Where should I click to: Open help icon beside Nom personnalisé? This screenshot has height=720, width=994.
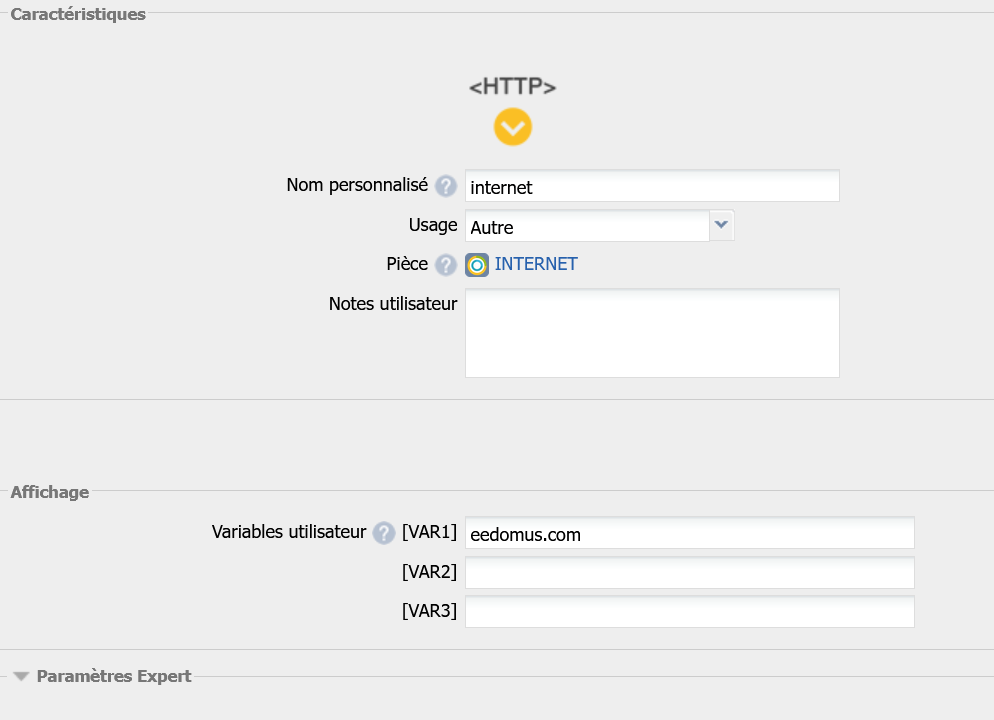coord(446,187)
